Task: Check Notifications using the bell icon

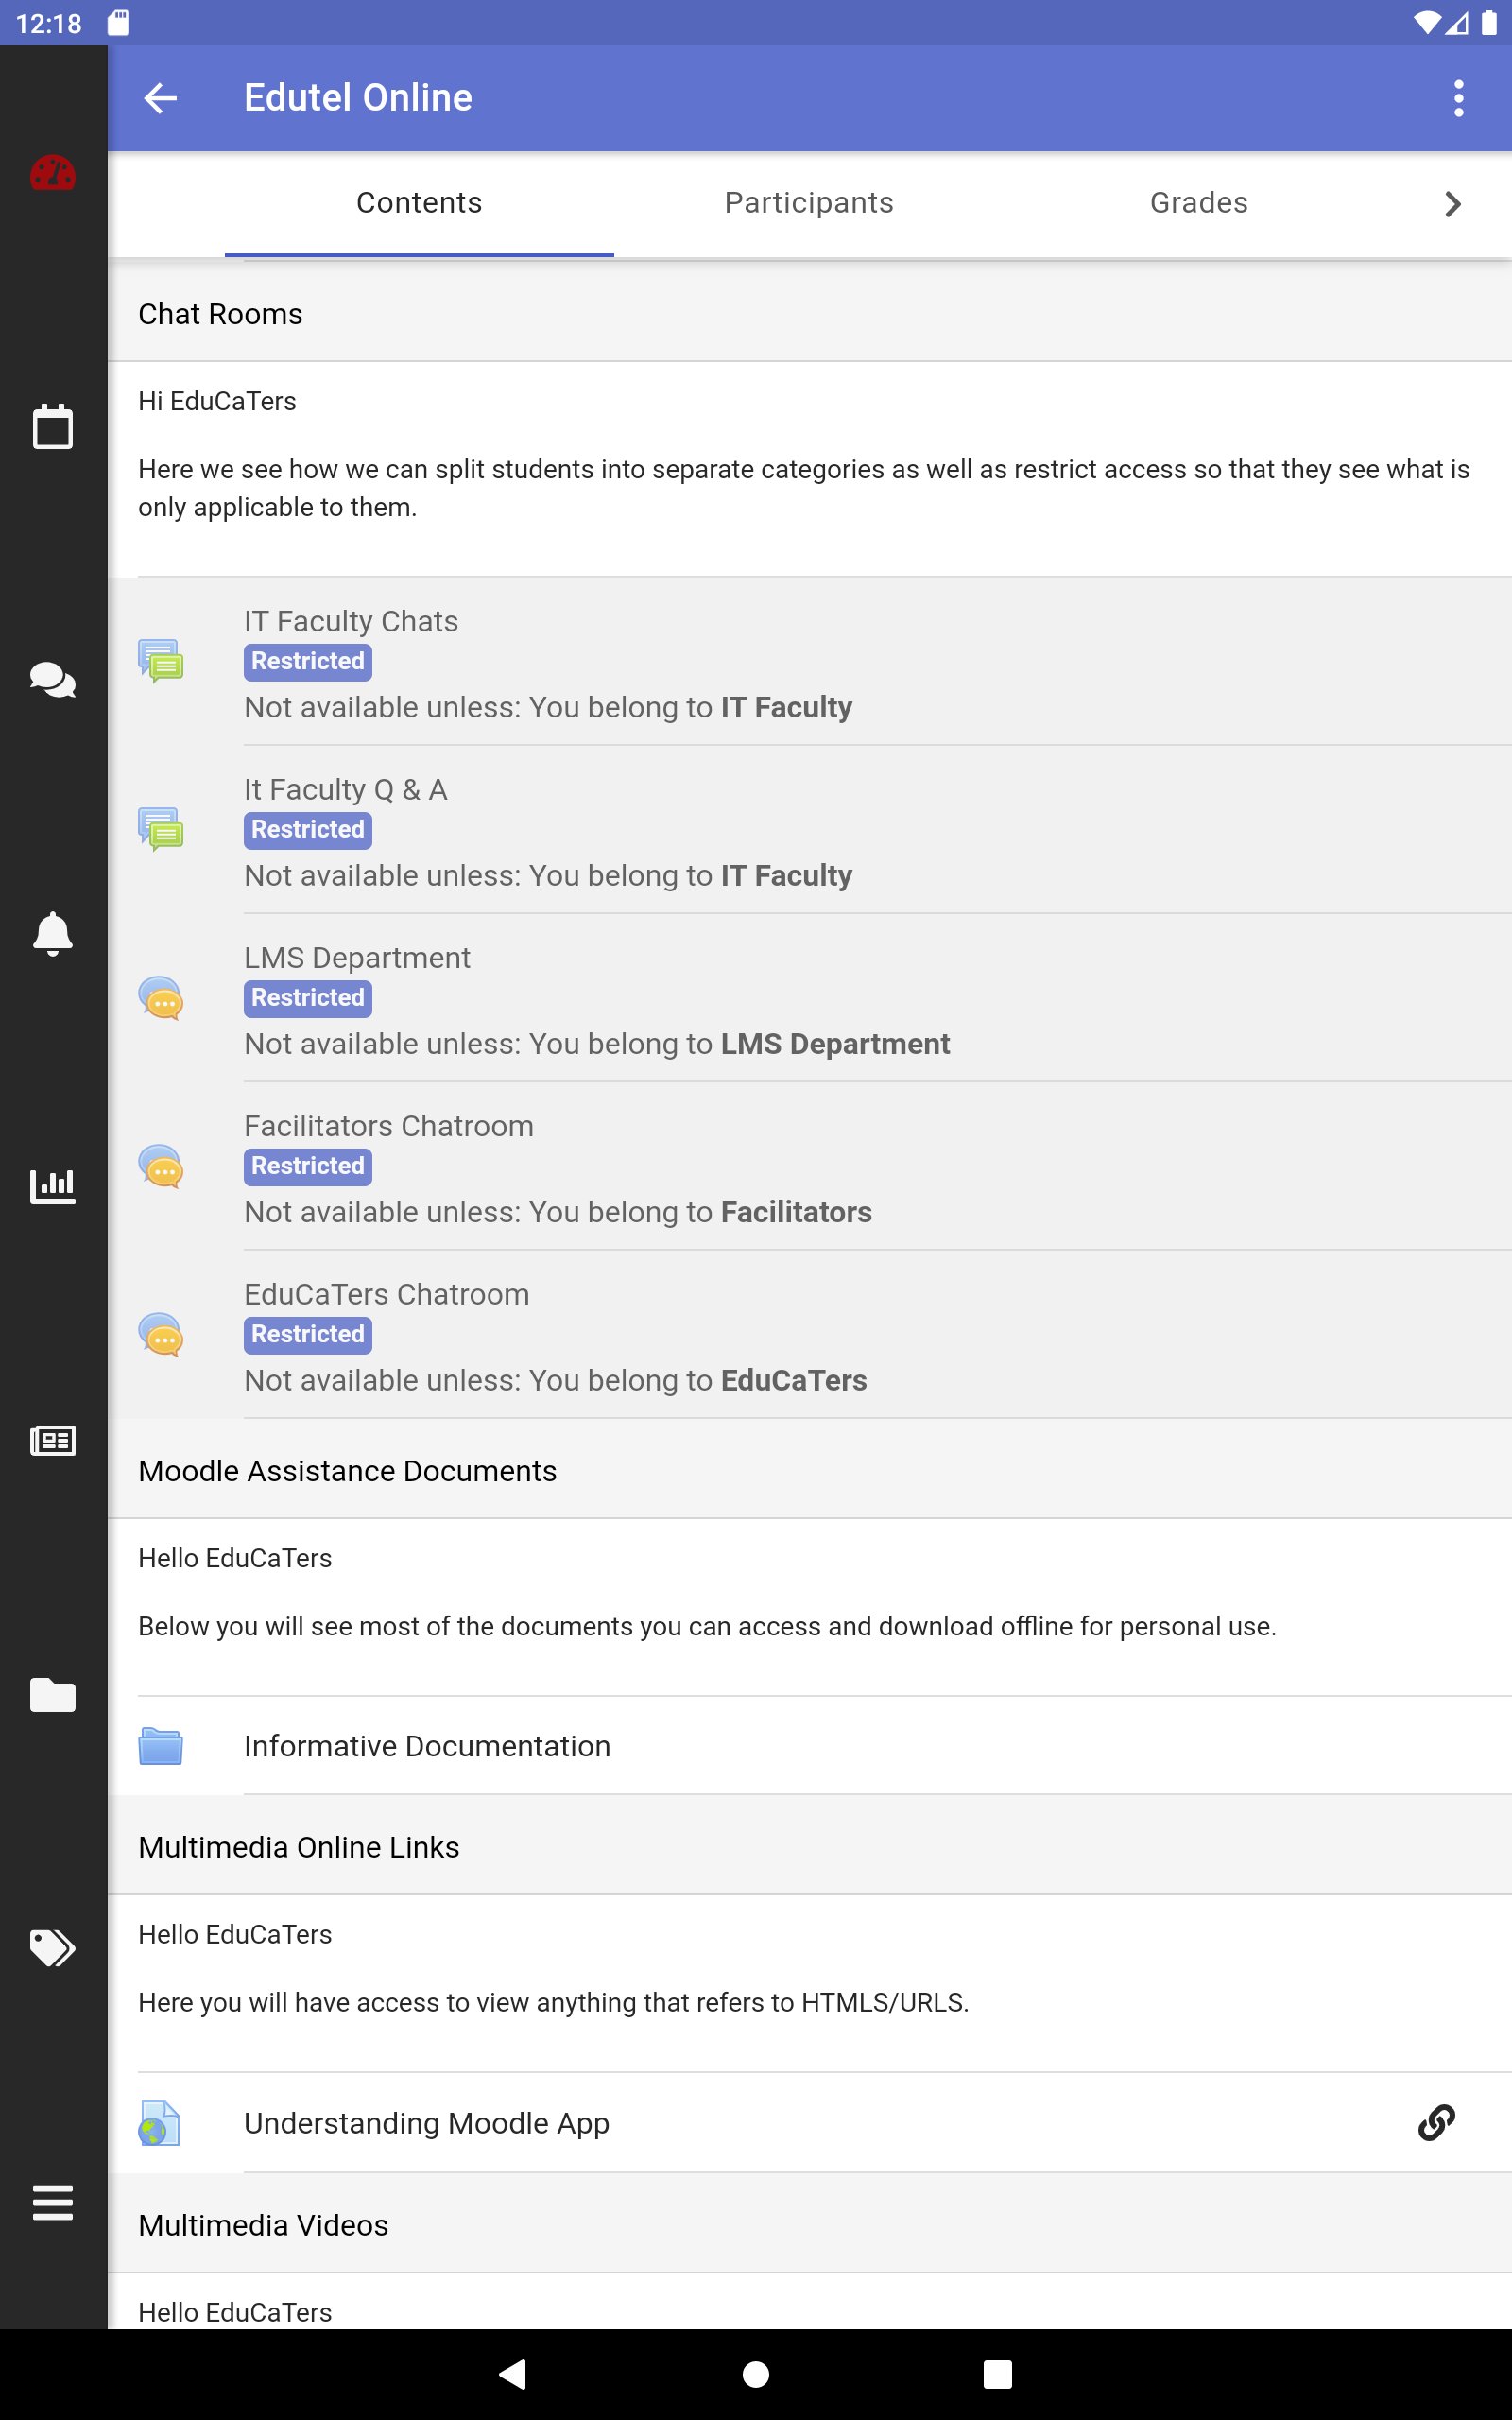Action: 52,935
